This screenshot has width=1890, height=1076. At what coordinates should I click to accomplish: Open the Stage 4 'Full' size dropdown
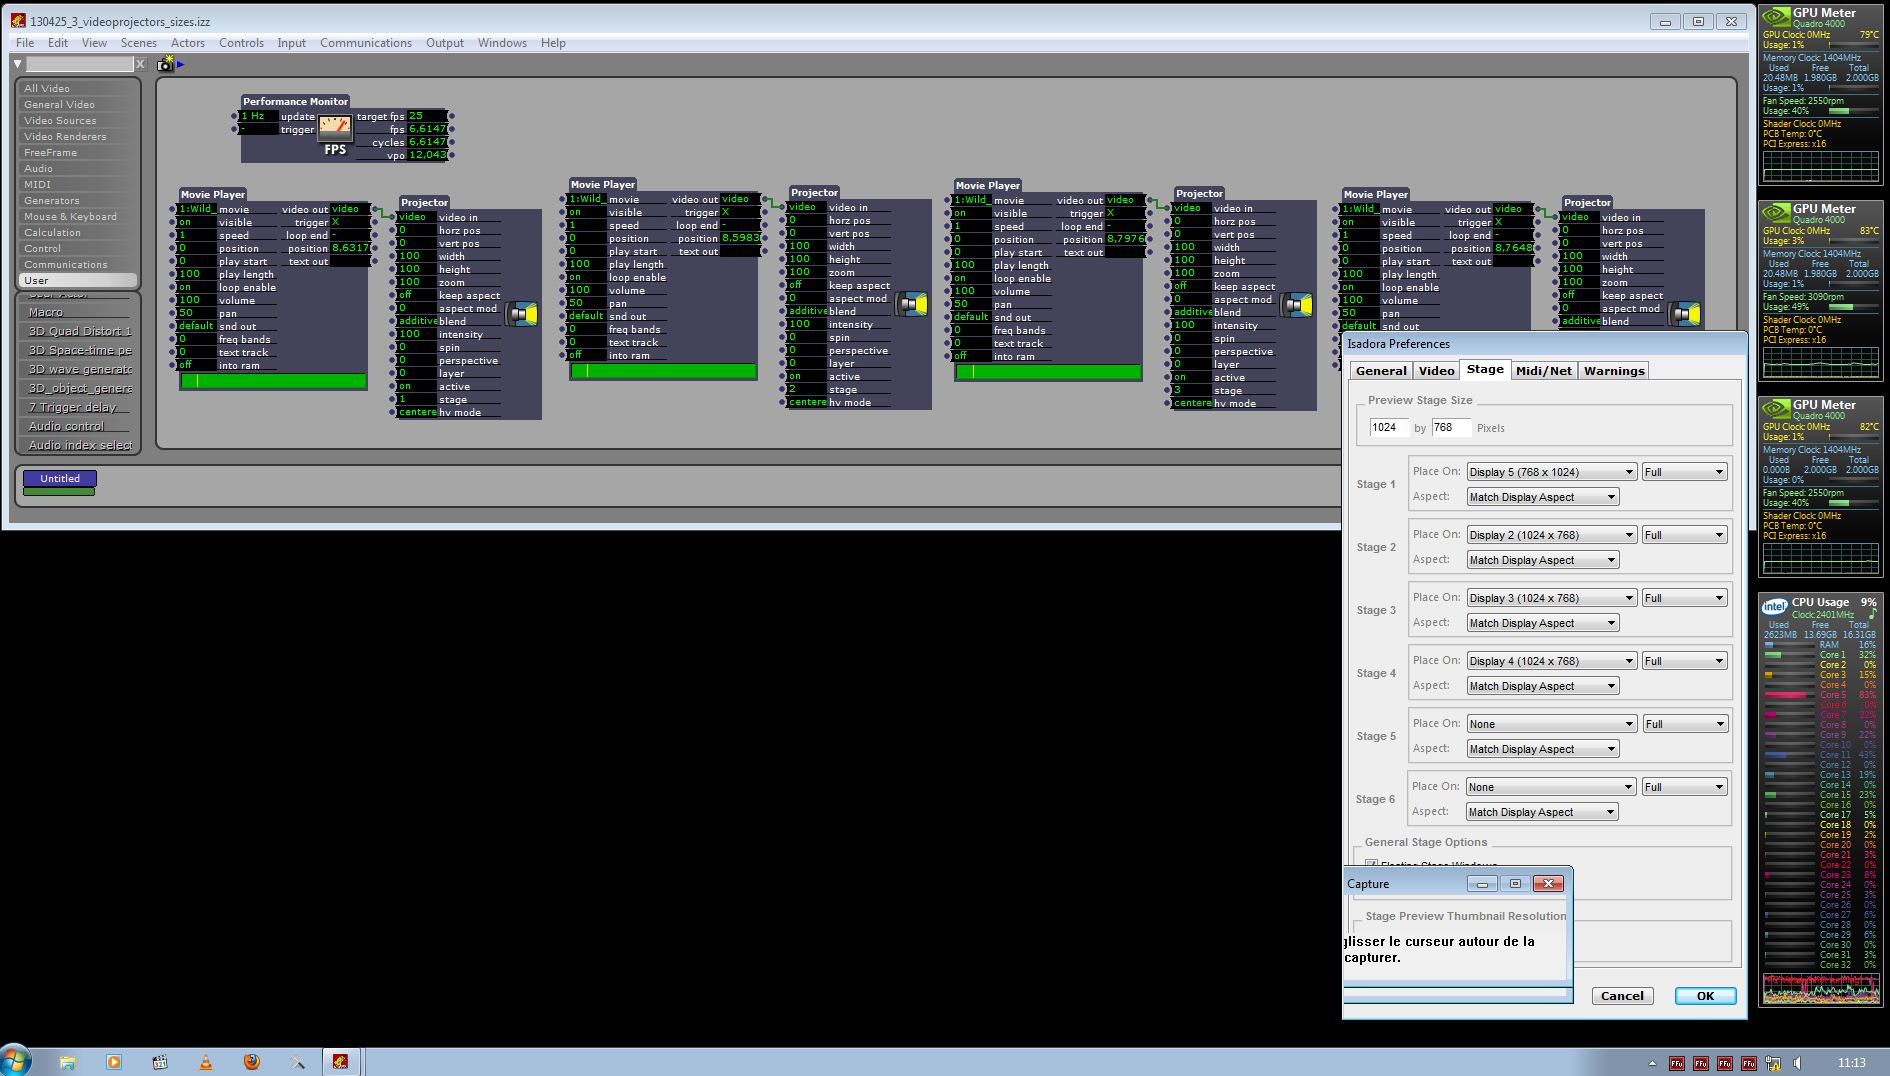pyautogui.click(x=1684, y=661)
